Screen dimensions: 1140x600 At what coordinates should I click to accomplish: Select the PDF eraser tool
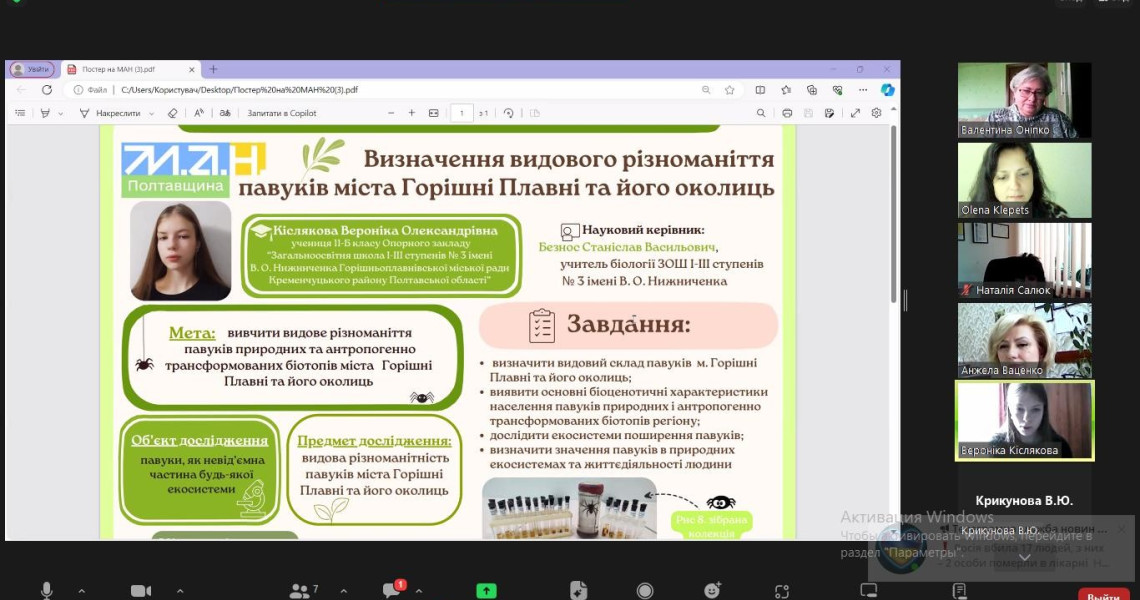(x=172, y=113)
